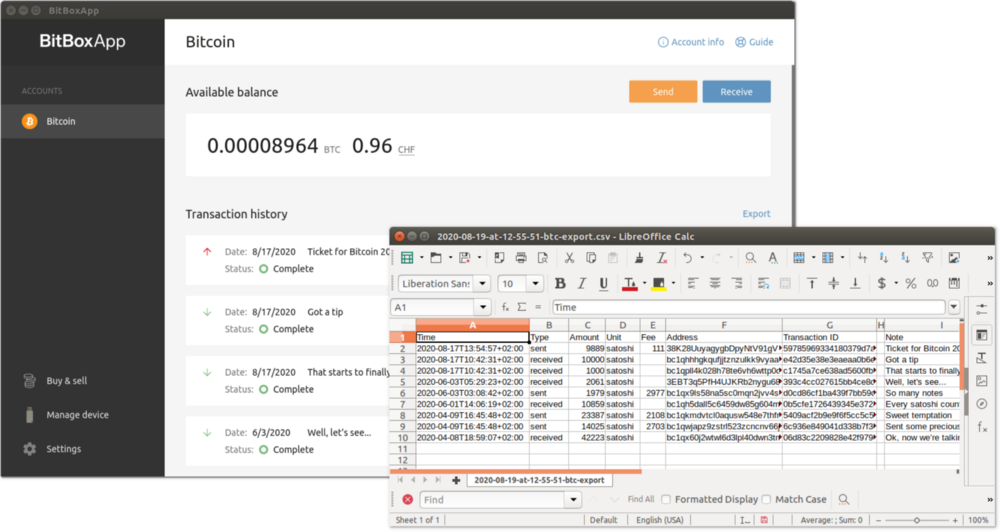Viewport: 1000px width, 532px height.
Task: Open the Font Size dropdown
Action: (x=535, y=284)
